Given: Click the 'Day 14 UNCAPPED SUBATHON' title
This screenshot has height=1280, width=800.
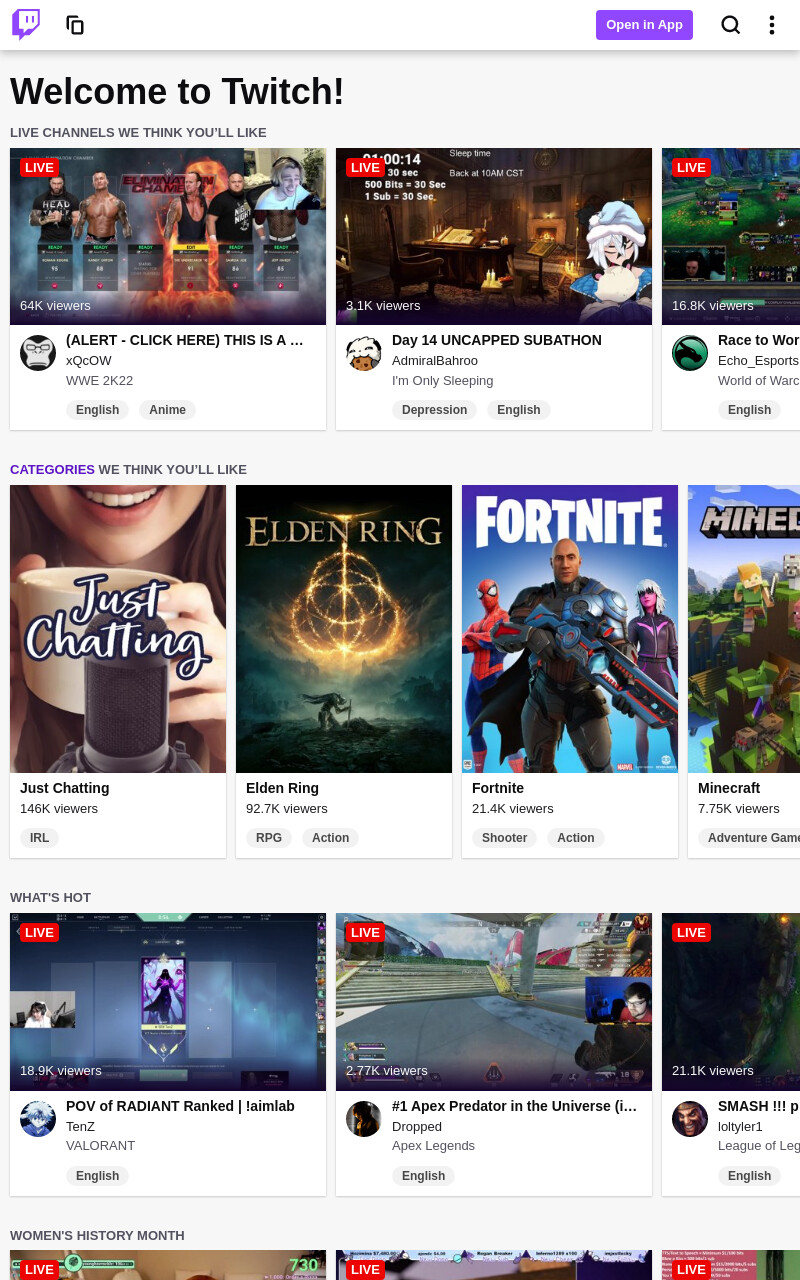Looking at the screenshot, I should click(497, 340).
